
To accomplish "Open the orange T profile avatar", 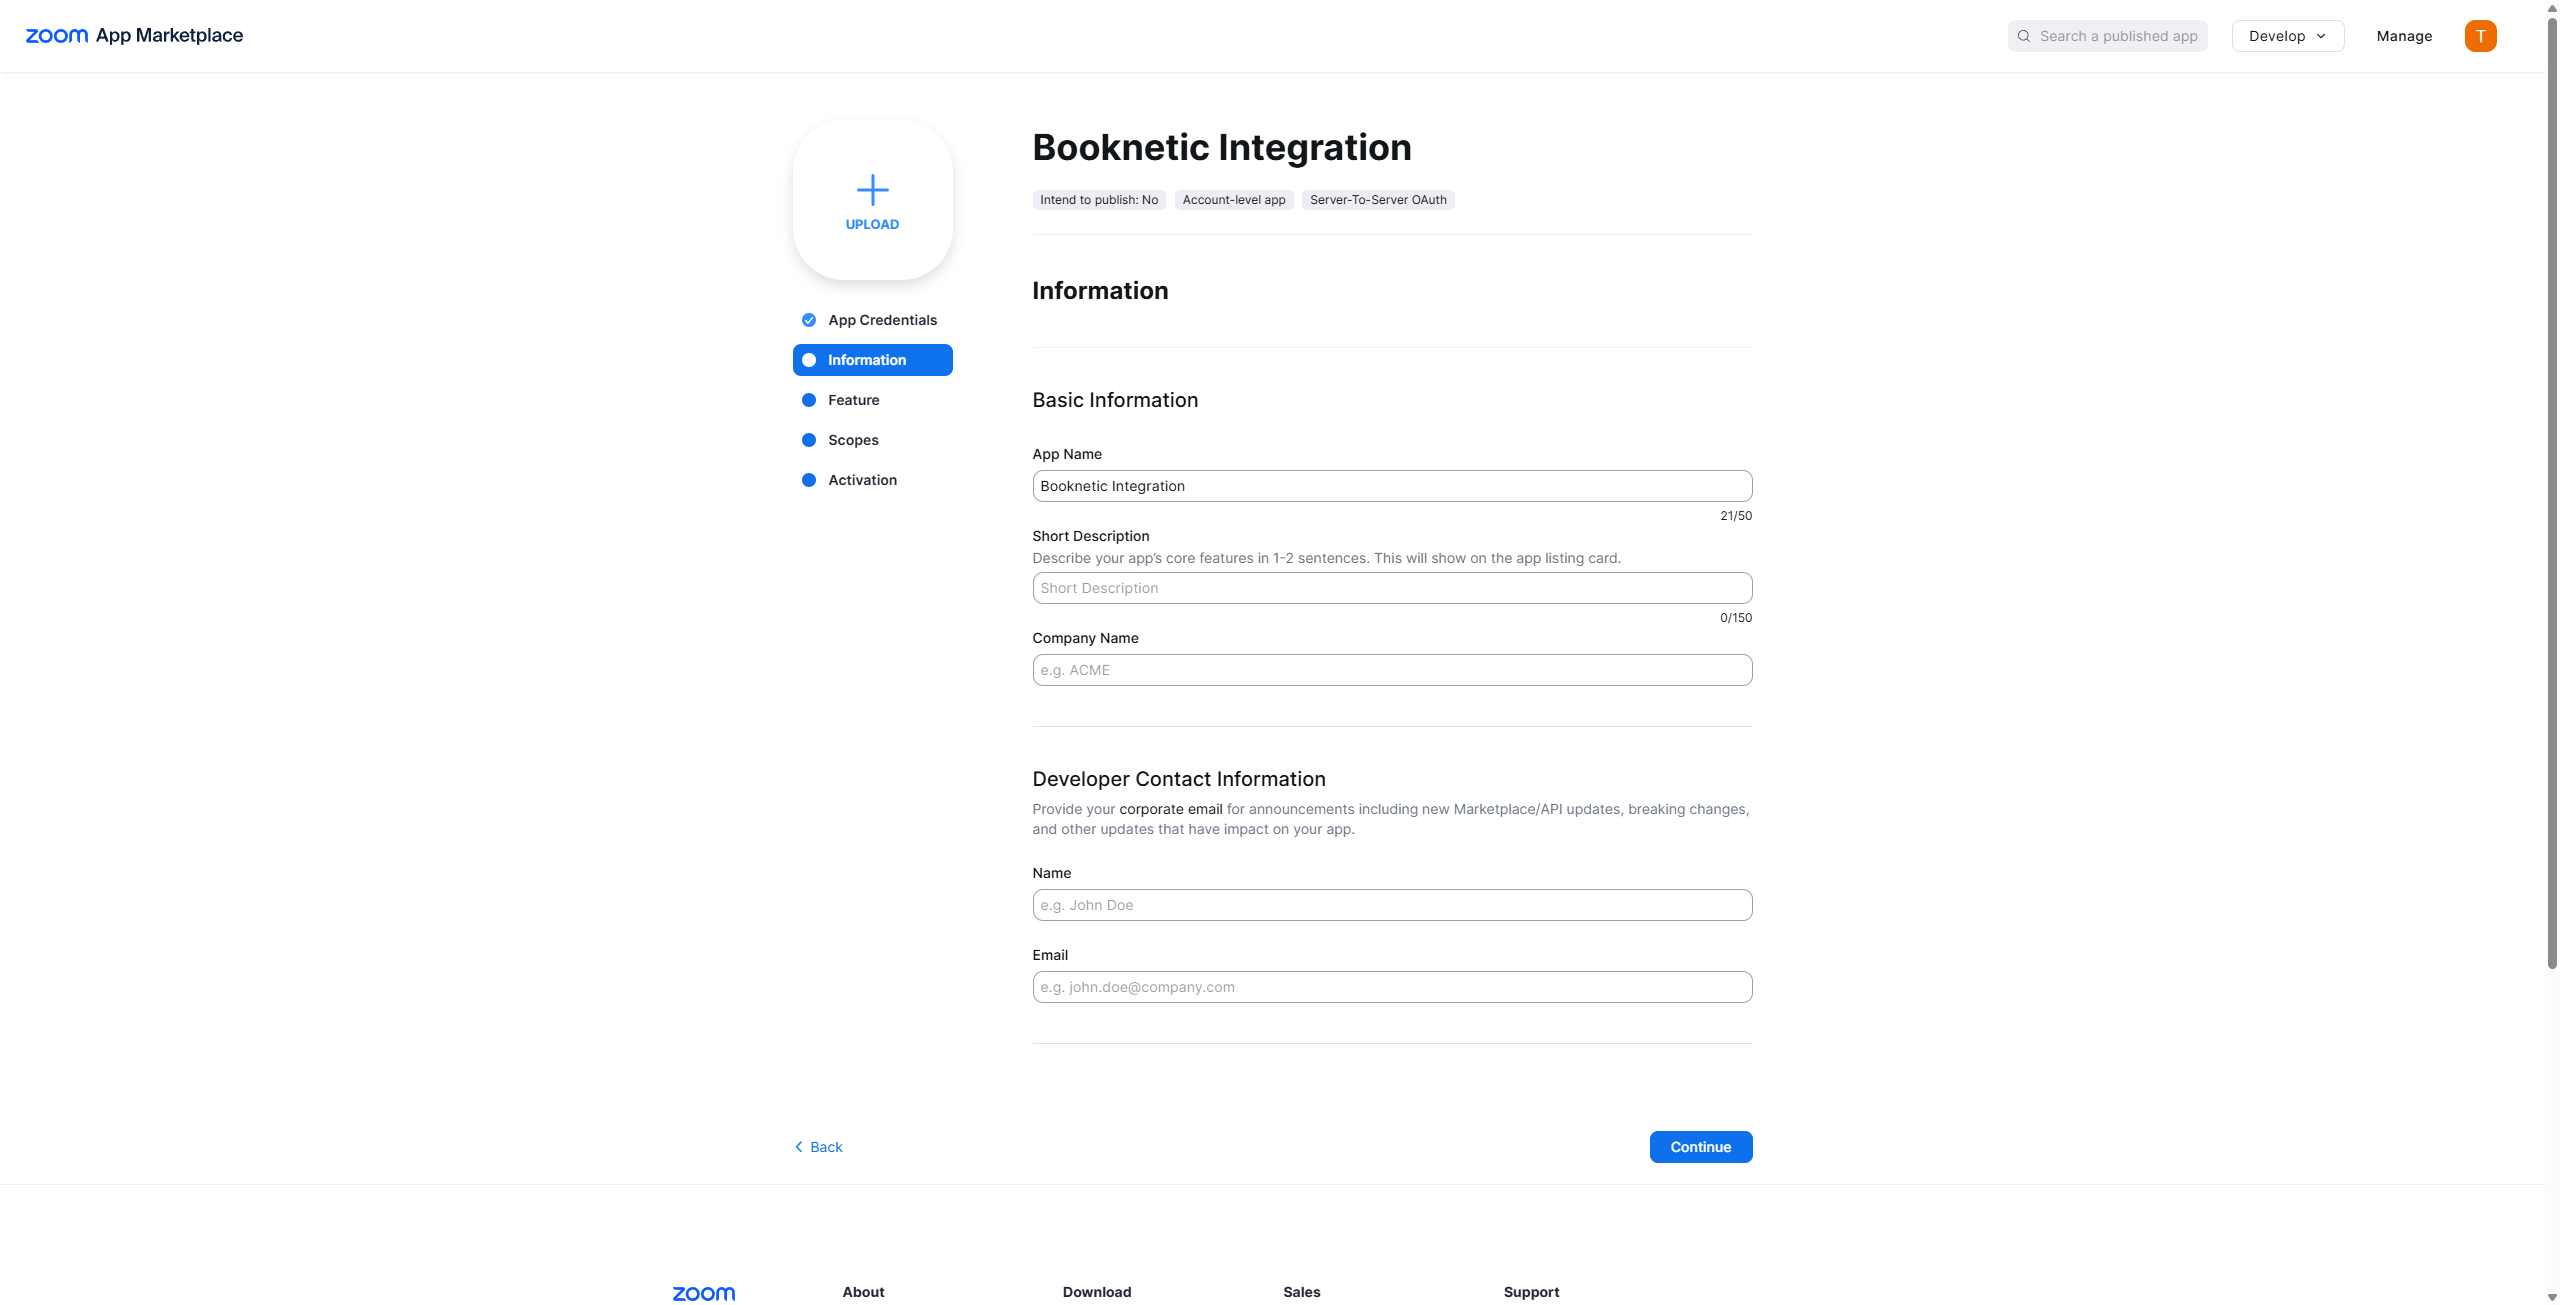I will pos(2480,36).
